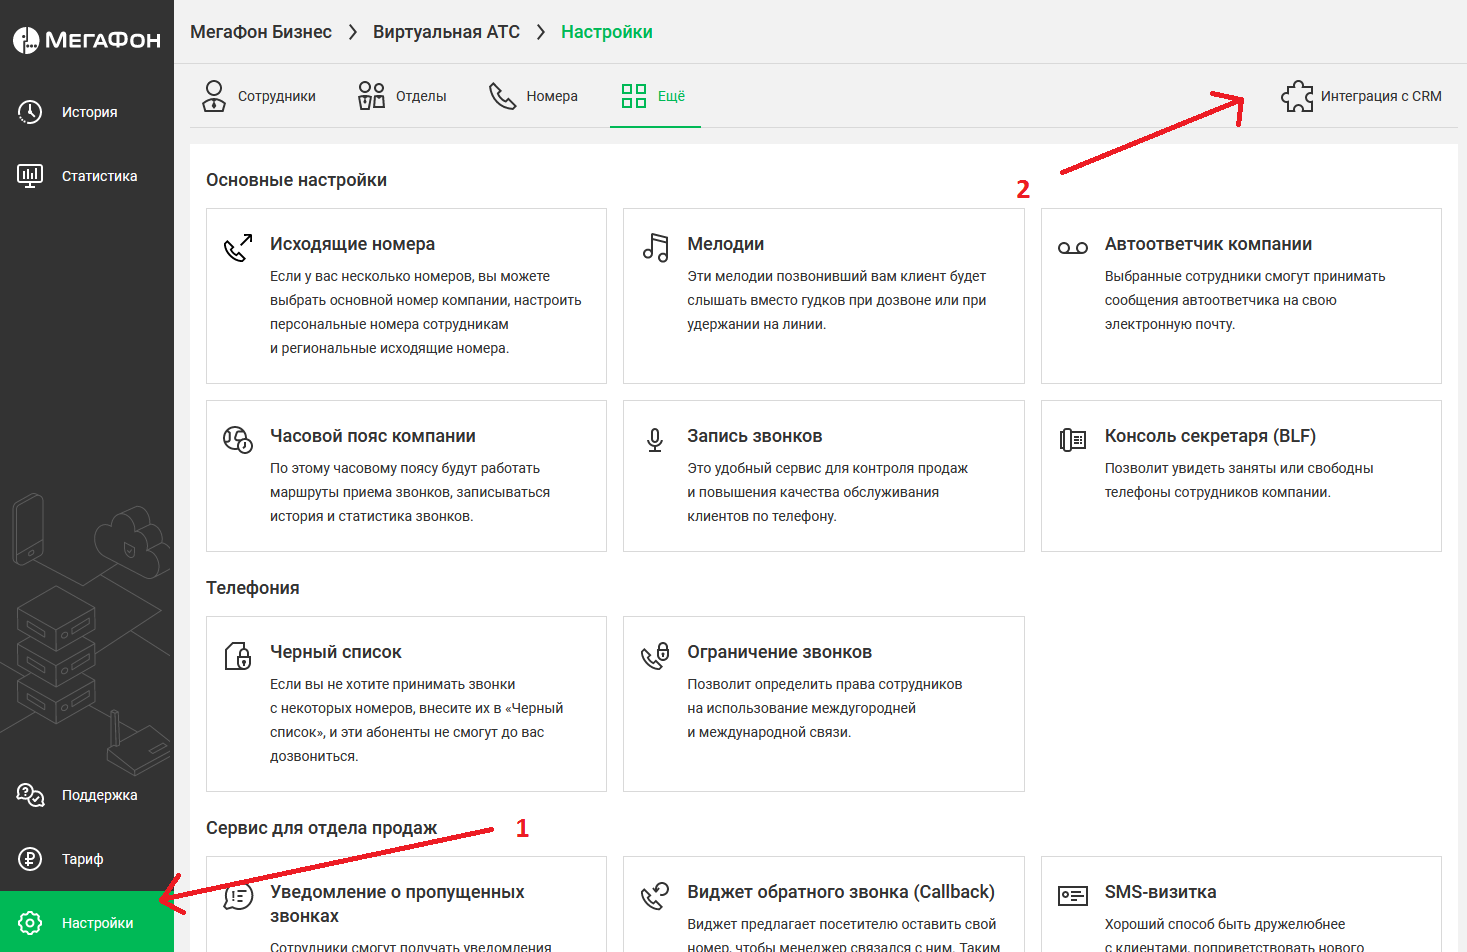Image resolution: width=1467 pixels, height=952 pixels.
Task: Open the История clock icon
Action: coord(30,112)
